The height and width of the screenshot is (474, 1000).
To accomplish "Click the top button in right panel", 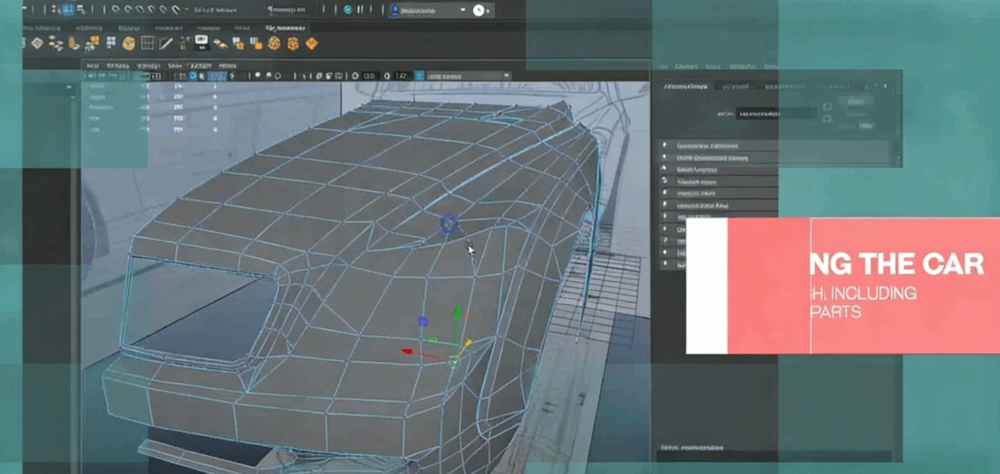I will tap(856, 101).
